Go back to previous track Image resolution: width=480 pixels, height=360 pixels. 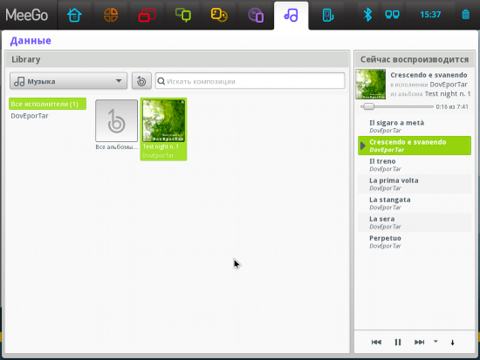[x=376, y=342]
